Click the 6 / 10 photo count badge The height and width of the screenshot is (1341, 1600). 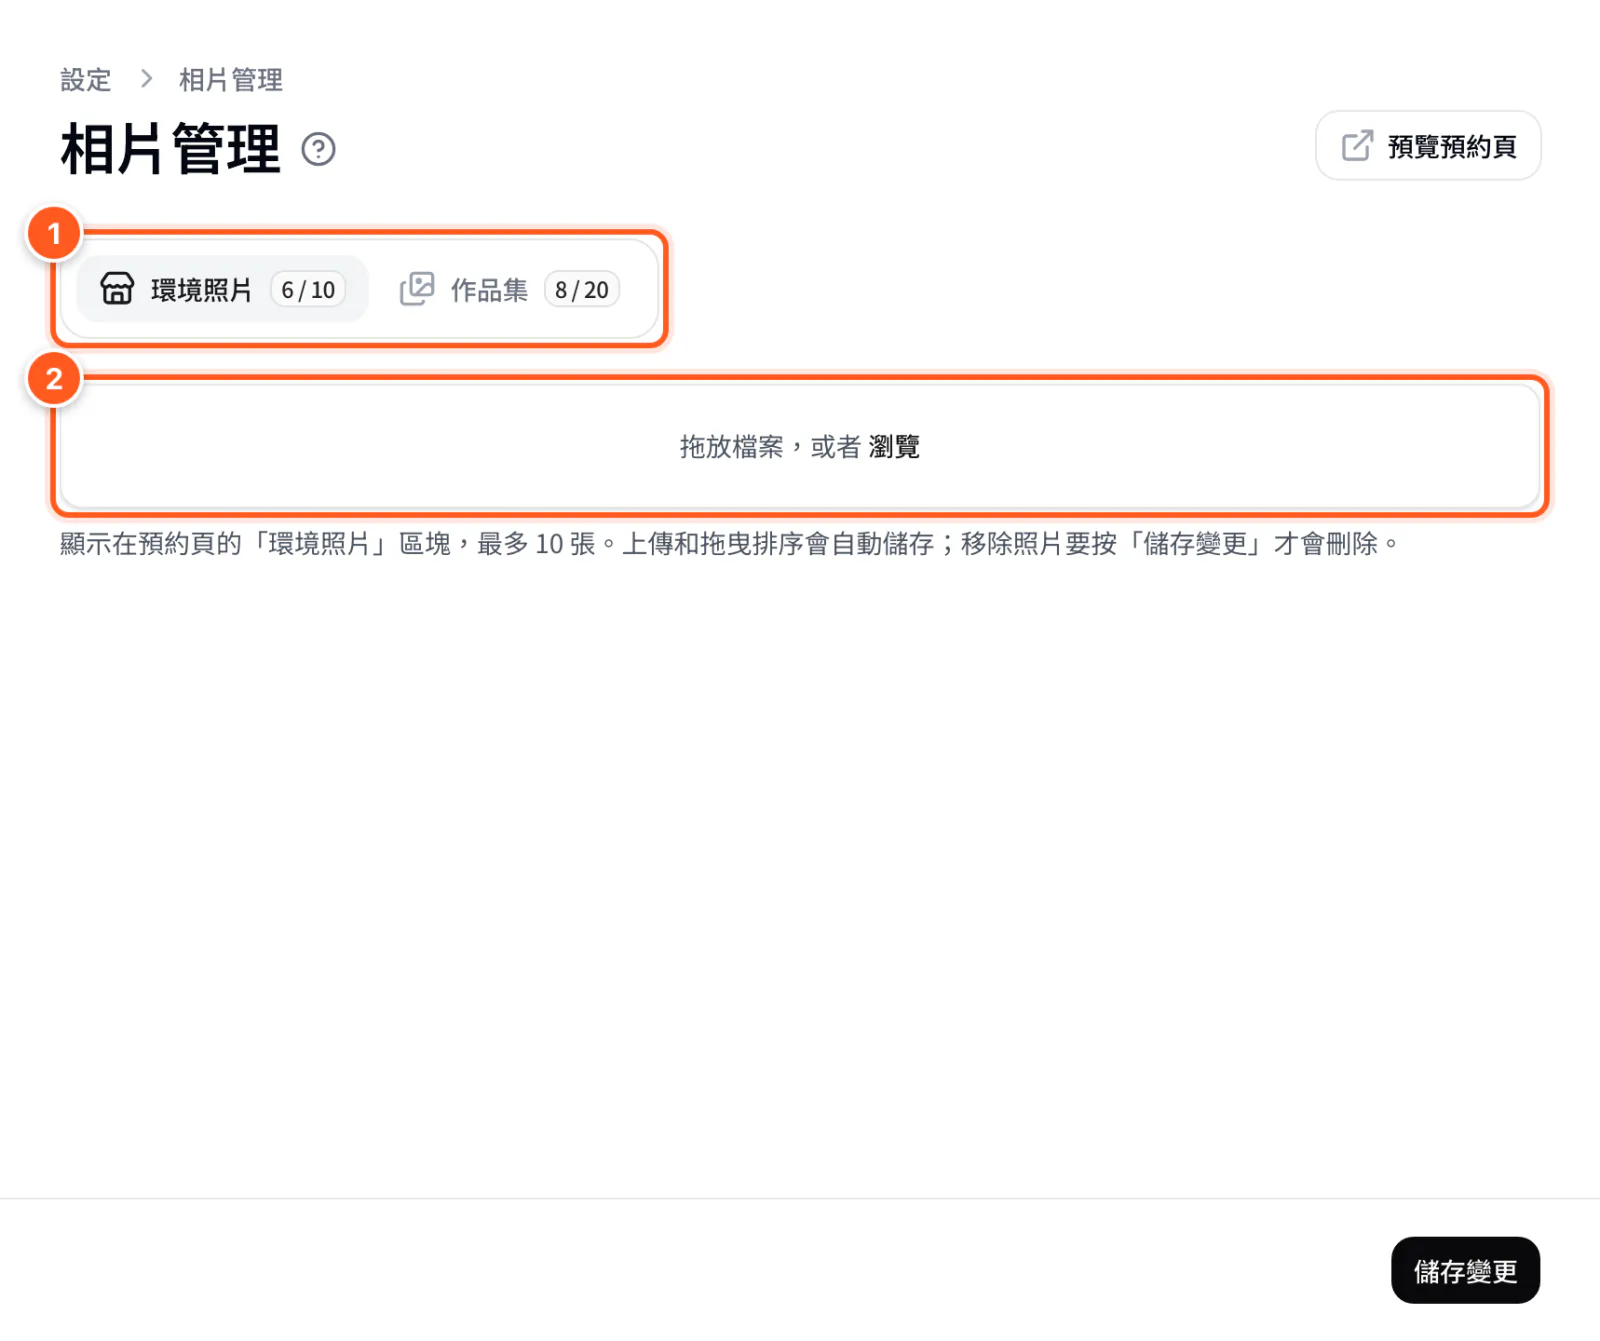[x=308, y=290]
